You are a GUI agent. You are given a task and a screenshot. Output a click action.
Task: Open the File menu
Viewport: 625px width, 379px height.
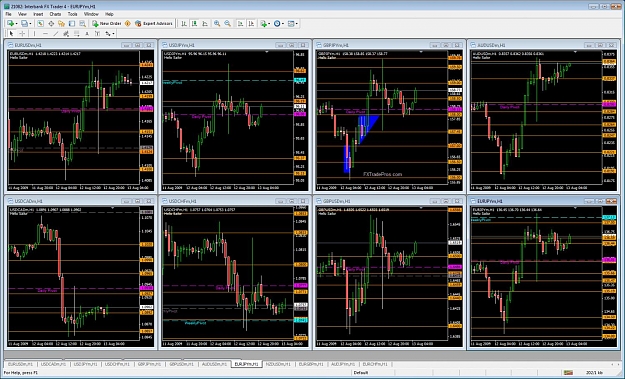pos(8,14)
